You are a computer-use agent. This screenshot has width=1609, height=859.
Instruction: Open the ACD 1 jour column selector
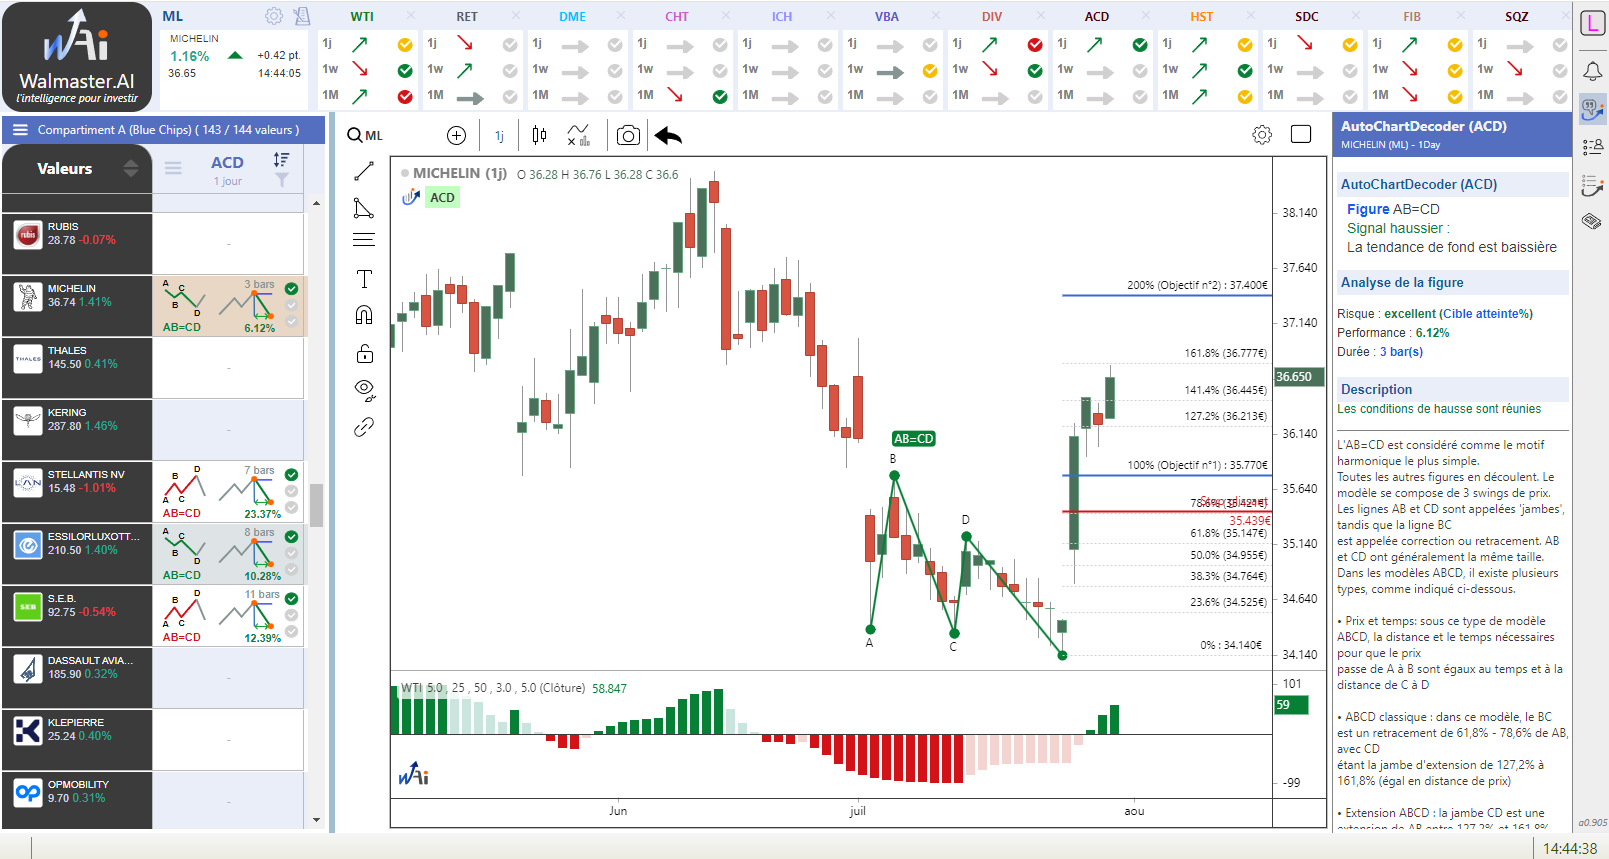227,169
